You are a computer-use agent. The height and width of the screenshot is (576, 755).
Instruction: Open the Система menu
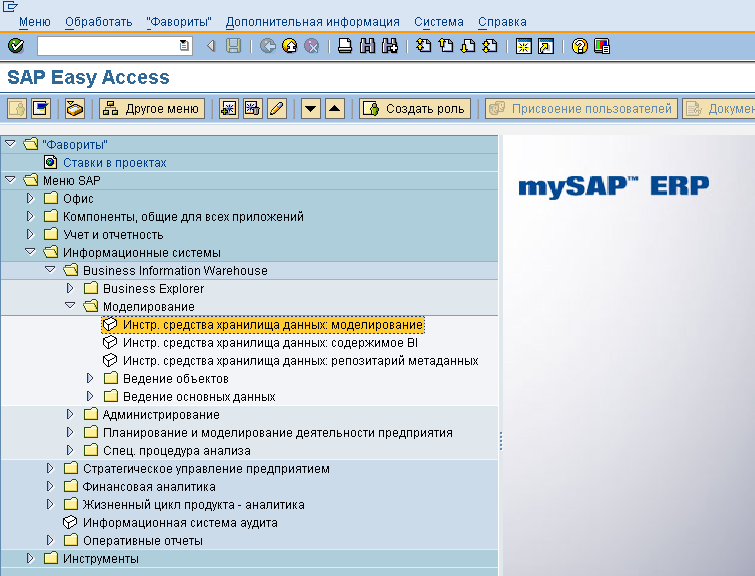click(439, 22)
